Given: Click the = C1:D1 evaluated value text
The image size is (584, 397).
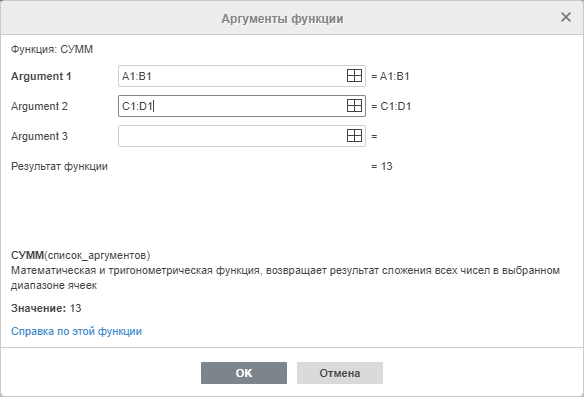Looking at the screenshot, I should 391,107.
